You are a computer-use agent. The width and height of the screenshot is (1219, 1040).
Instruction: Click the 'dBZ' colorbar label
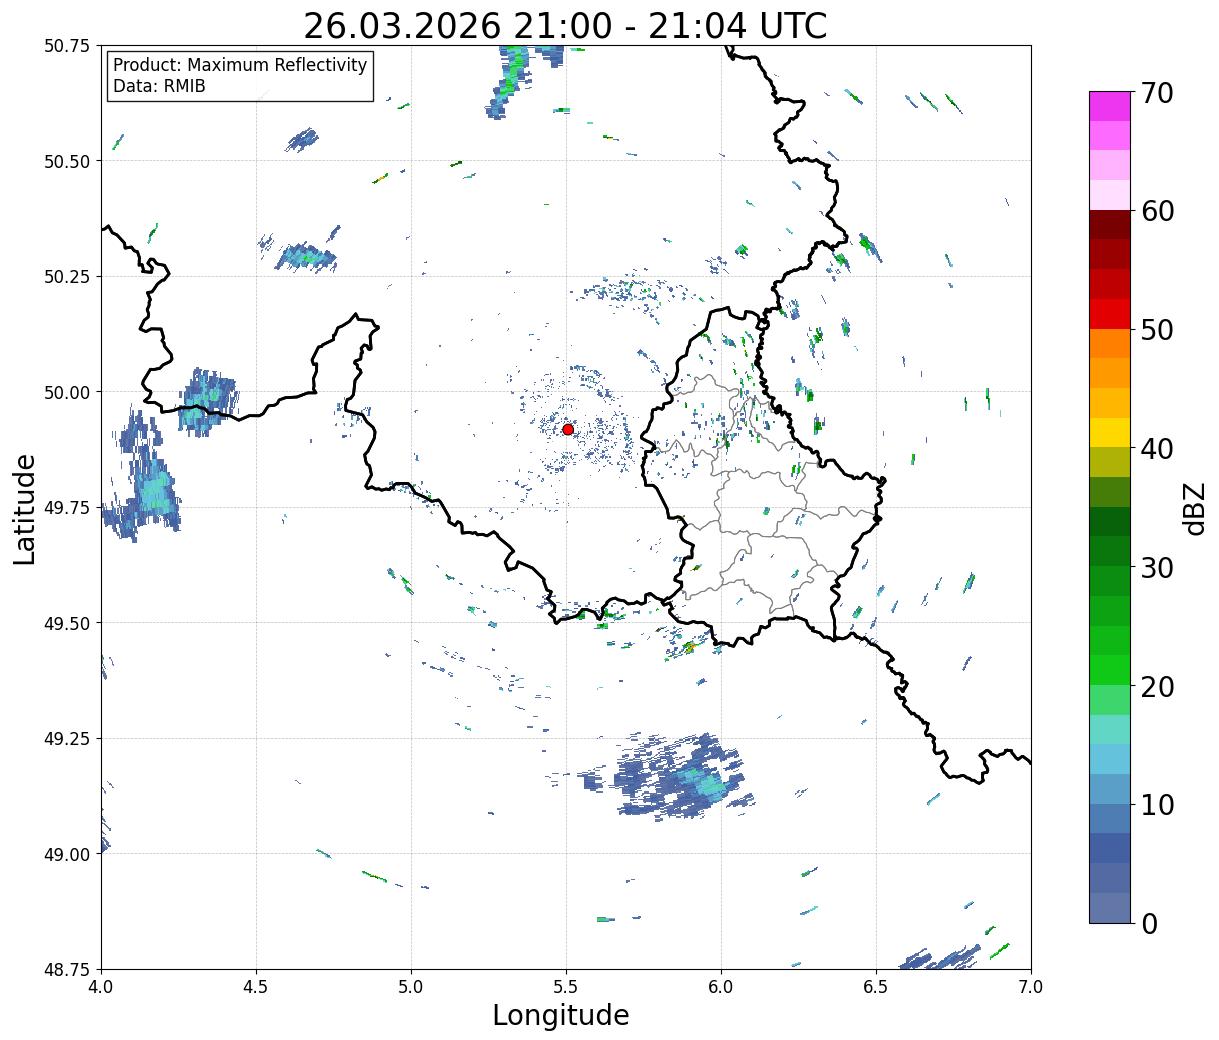(x=1194, y=507)
